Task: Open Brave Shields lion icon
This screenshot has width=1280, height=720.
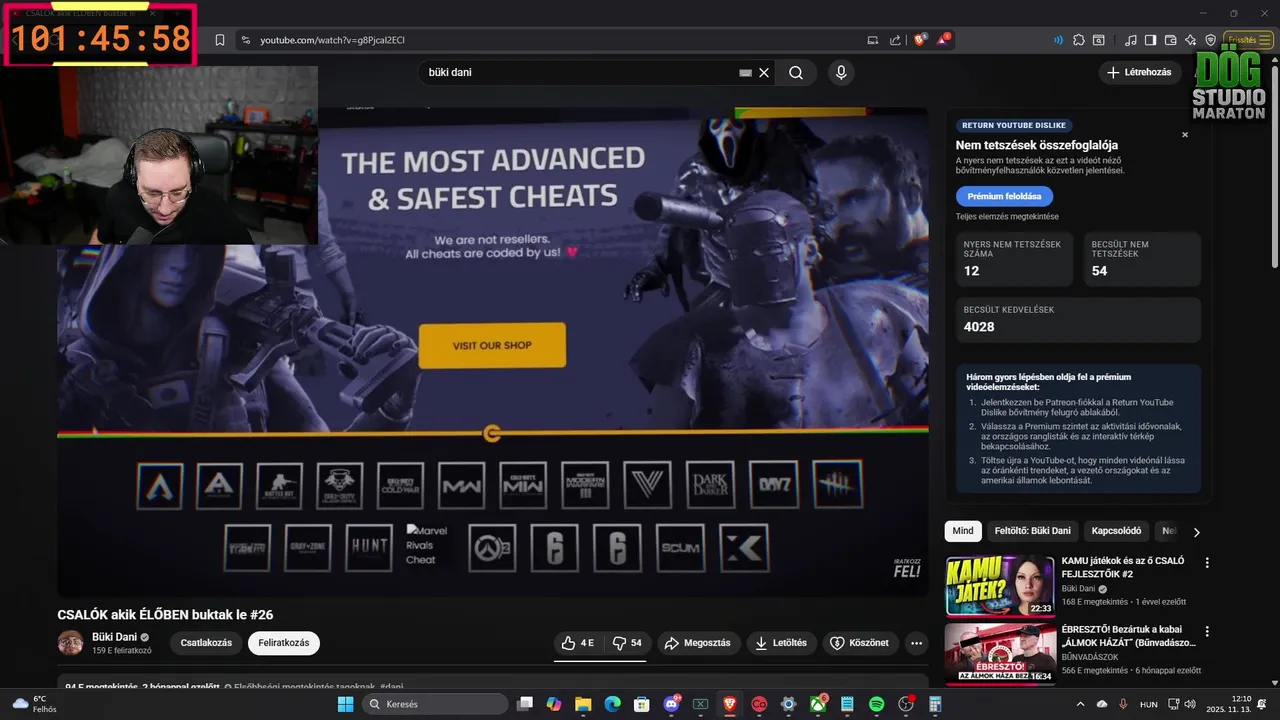Action: tap(920, 40)
